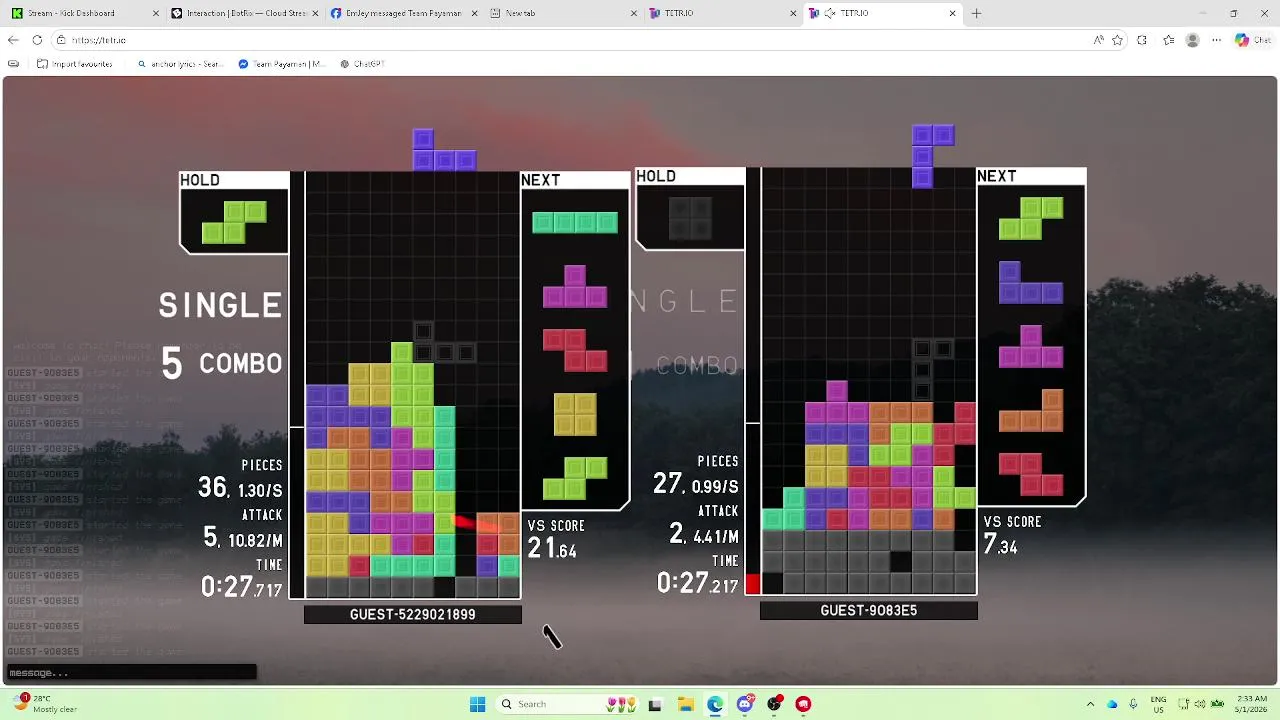Open Task View on the taskbar
1280x720 pixels.
point(655,704)
